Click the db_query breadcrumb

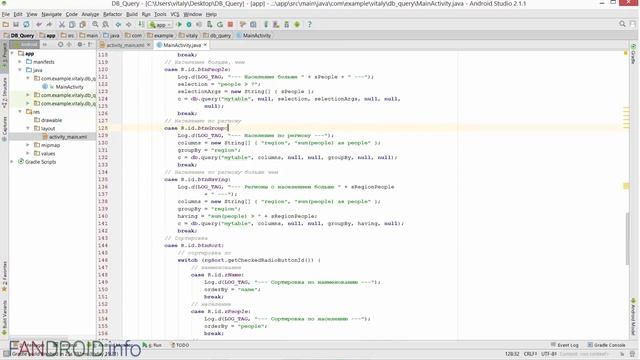point(217,36)
